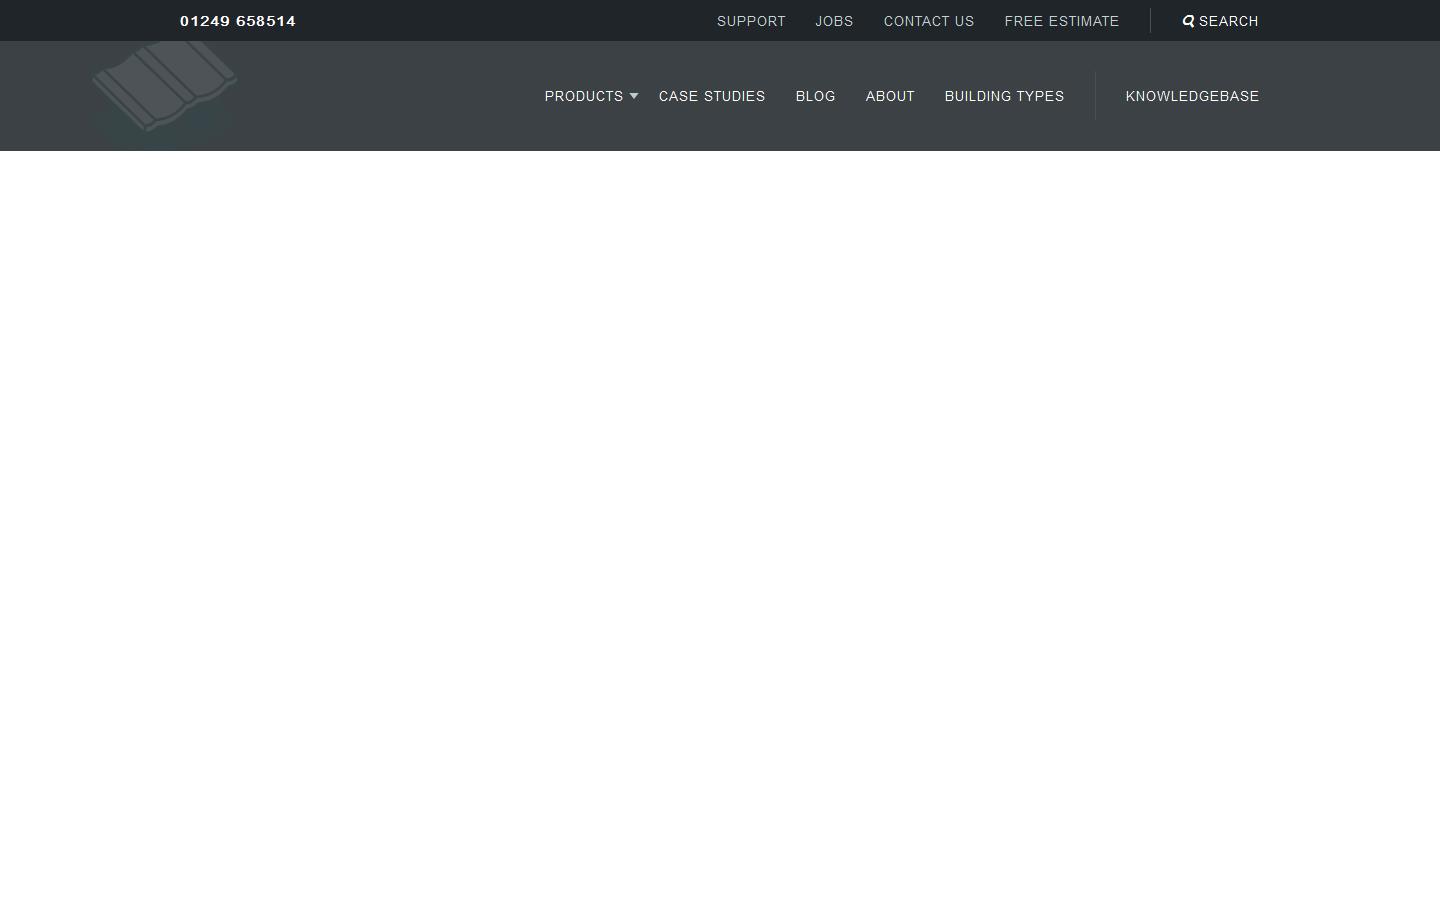Open the Knowledgebase link

pyautogui.click(x=1192, y=96)
